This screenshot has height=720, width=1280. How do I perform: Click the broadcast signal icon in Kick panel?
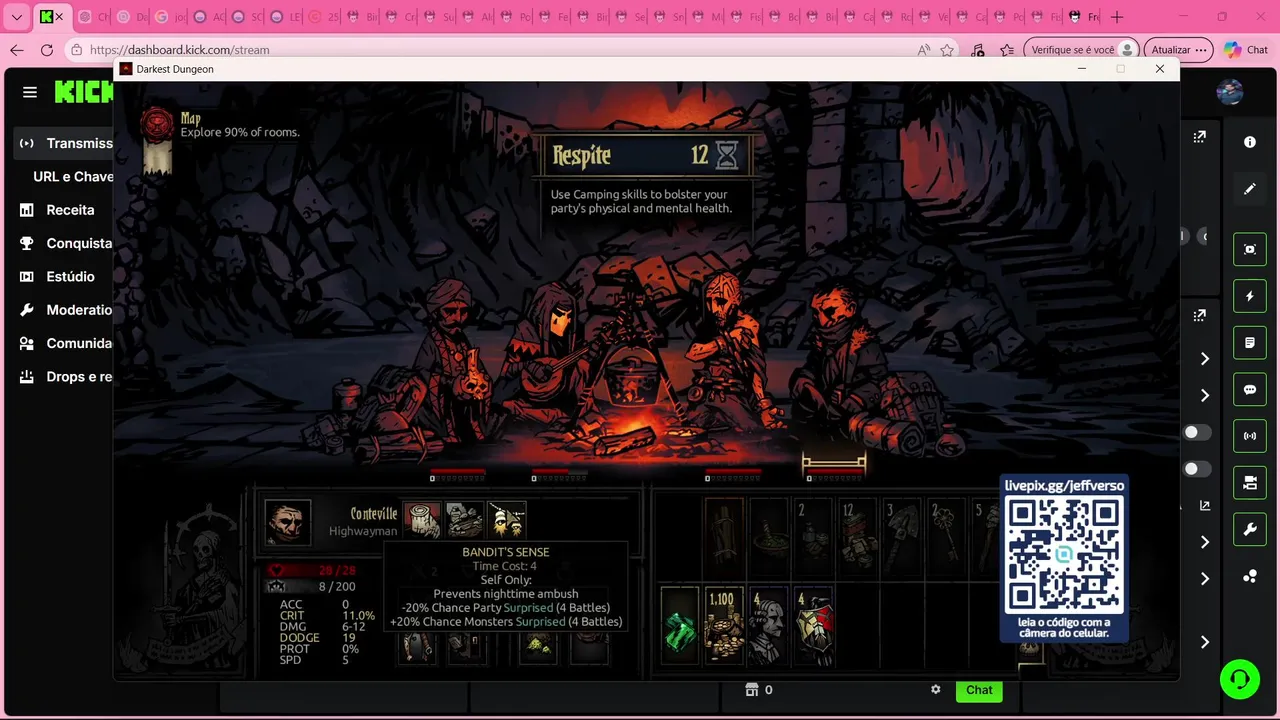point(1250,436)
